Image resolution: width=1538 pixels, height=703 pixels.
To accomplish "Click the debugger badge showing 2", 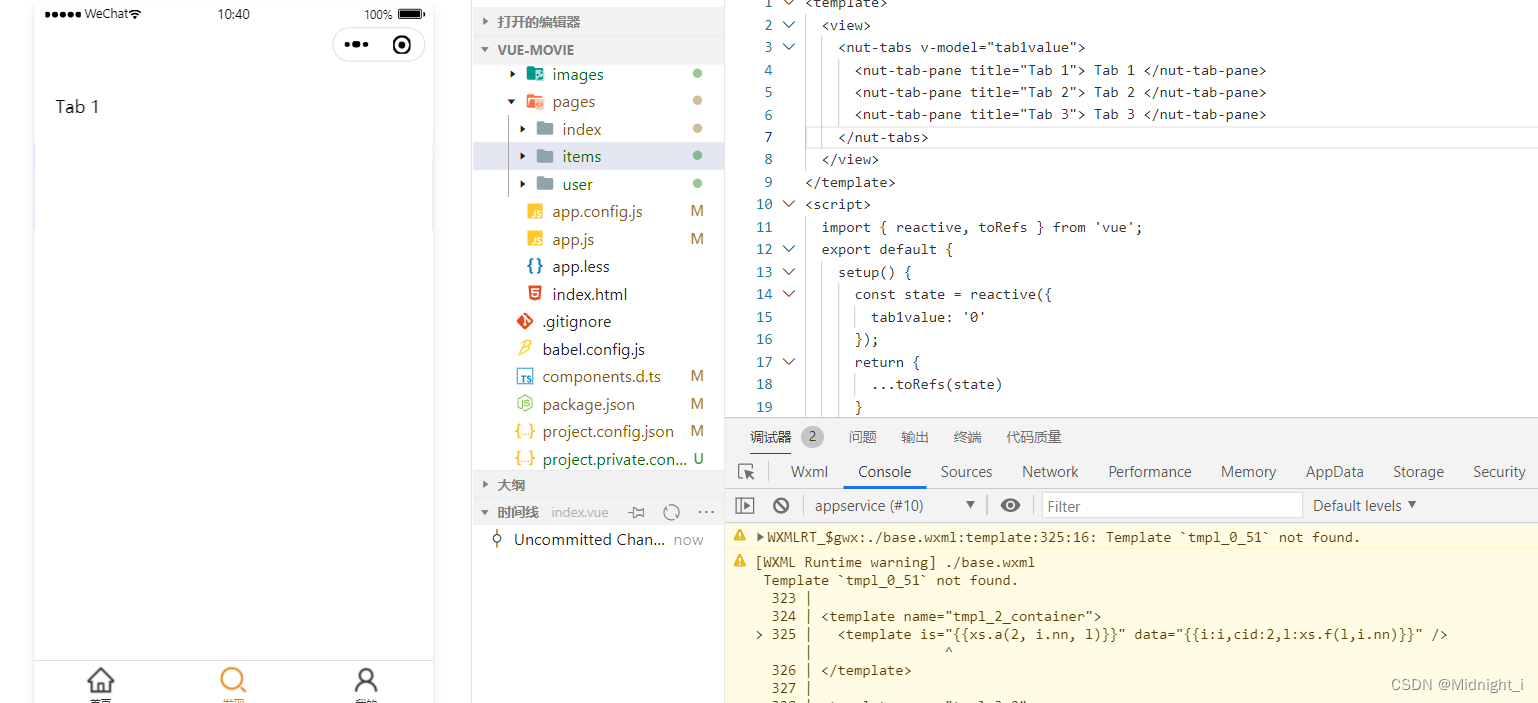I will pyautogui.click(x=812, y=436).
